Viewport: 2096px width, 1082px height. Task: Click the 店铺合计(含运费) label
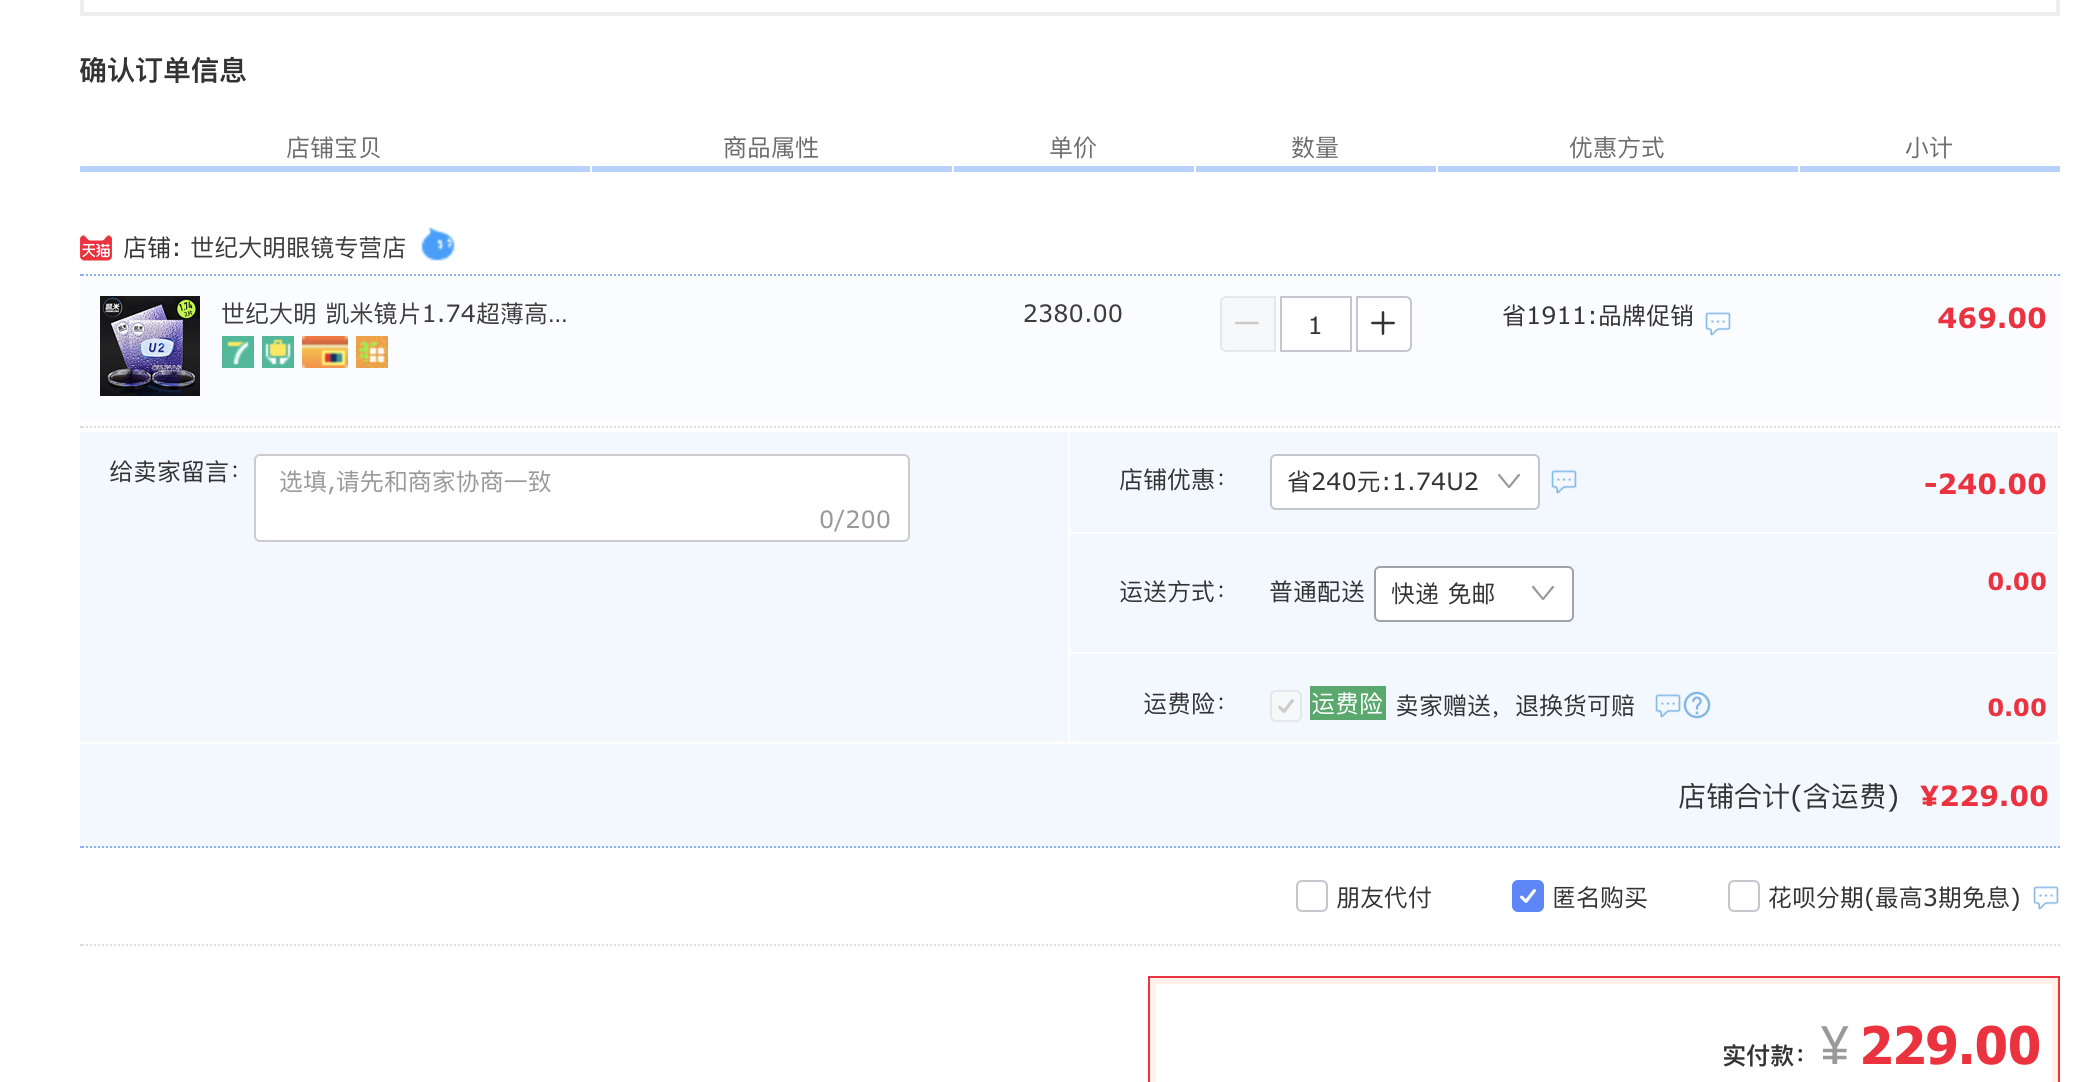coord(1788,797)
